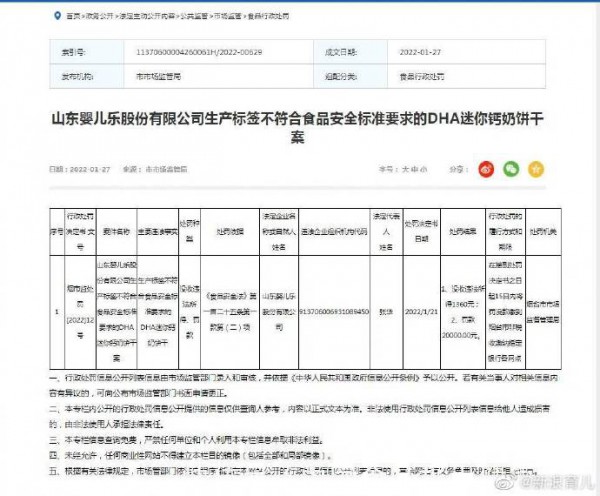Click the 市市场监管局 publishing agency value

tap(158, 77)
